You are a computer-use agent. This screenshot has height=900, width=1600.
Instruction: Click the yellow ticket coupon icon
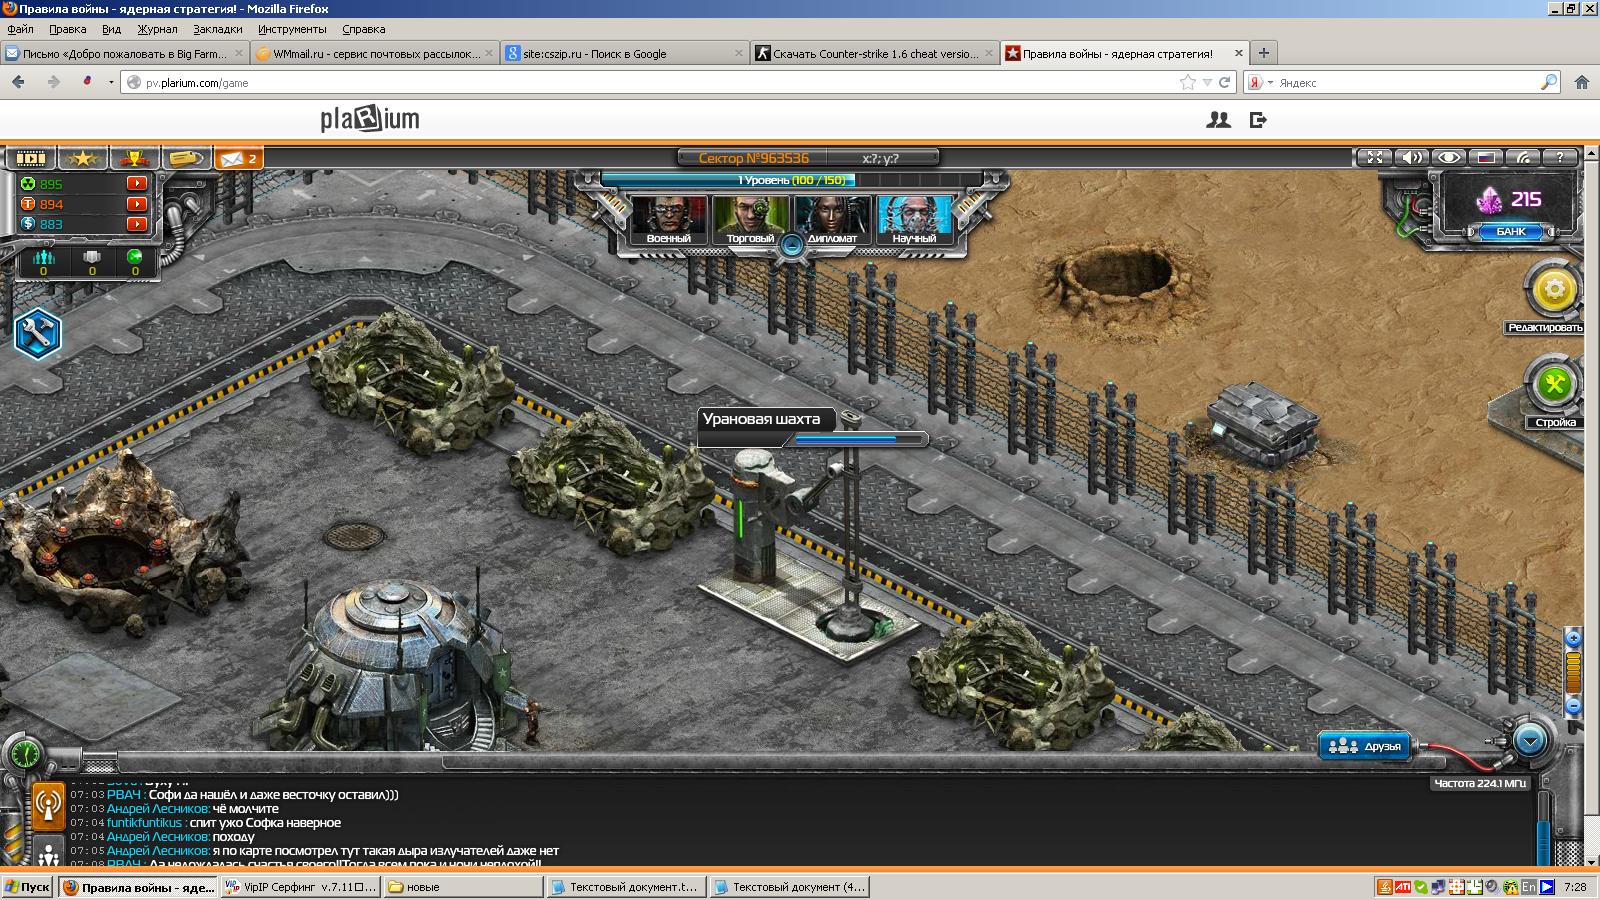click(x=187, y=158)
